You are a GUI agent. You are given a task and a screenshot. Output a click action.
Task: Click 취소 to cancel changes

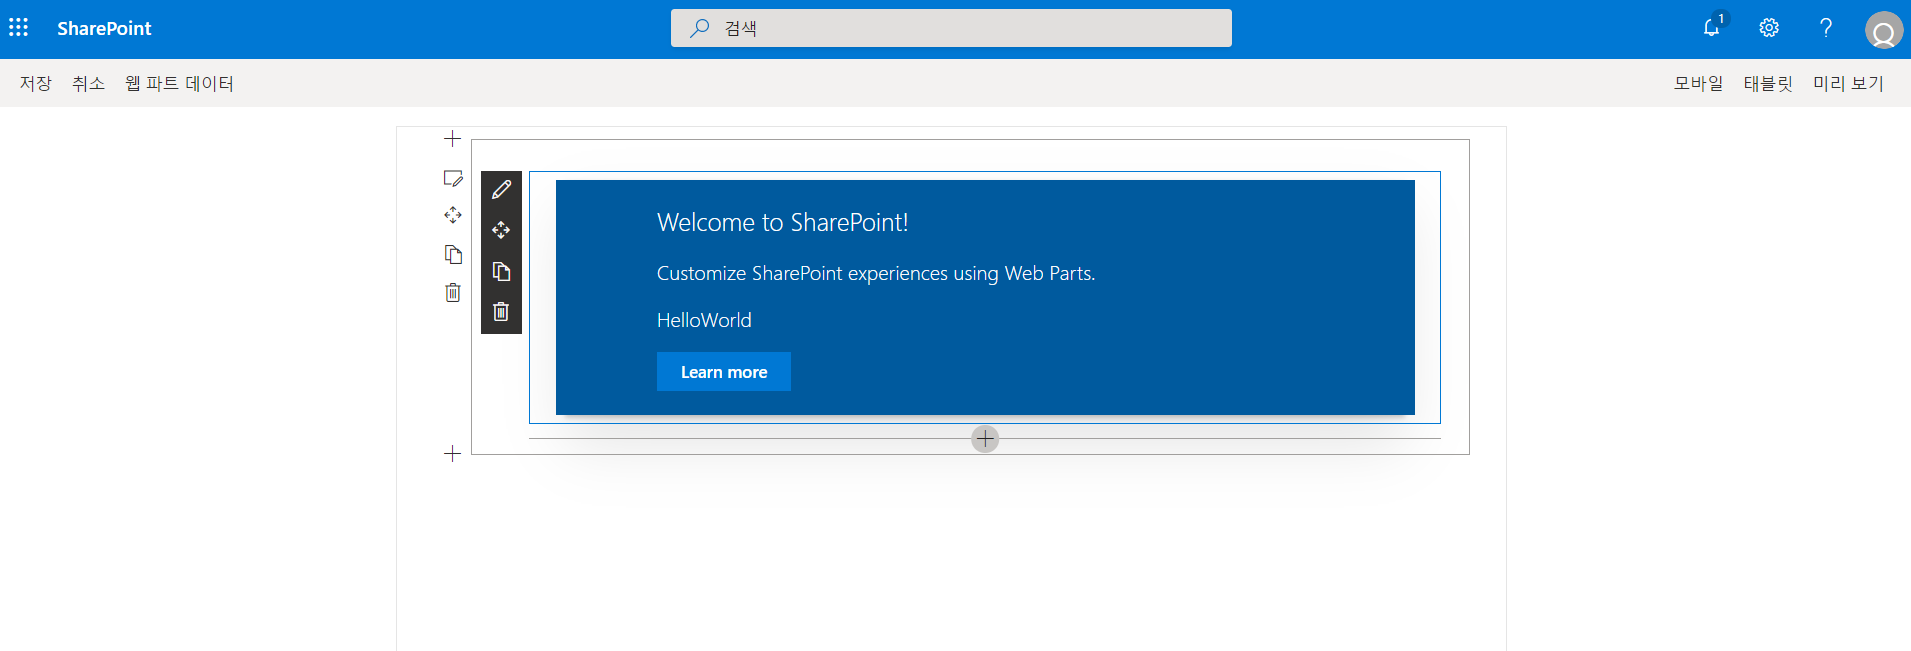[88, 83]
